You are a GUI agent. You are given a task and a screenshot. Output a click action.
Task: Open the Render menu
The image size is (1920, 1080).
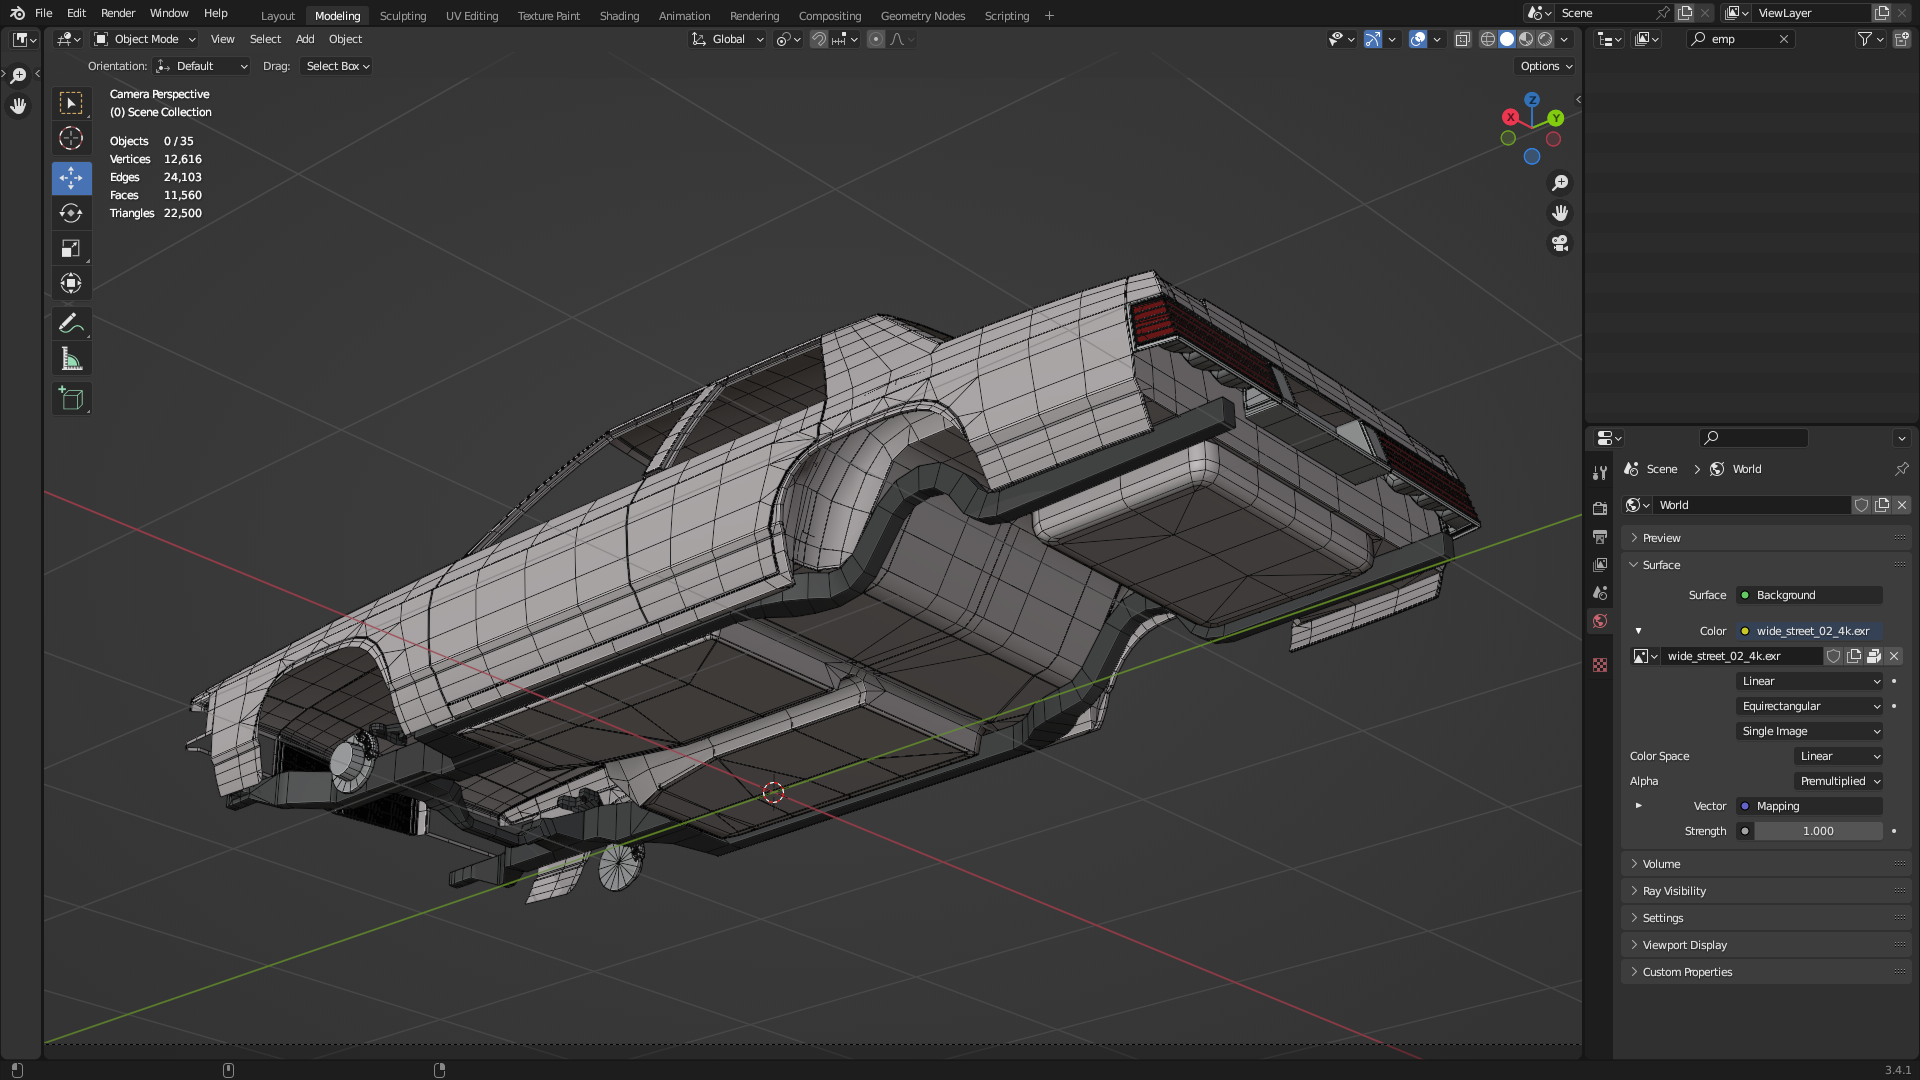tap(118, 13)
